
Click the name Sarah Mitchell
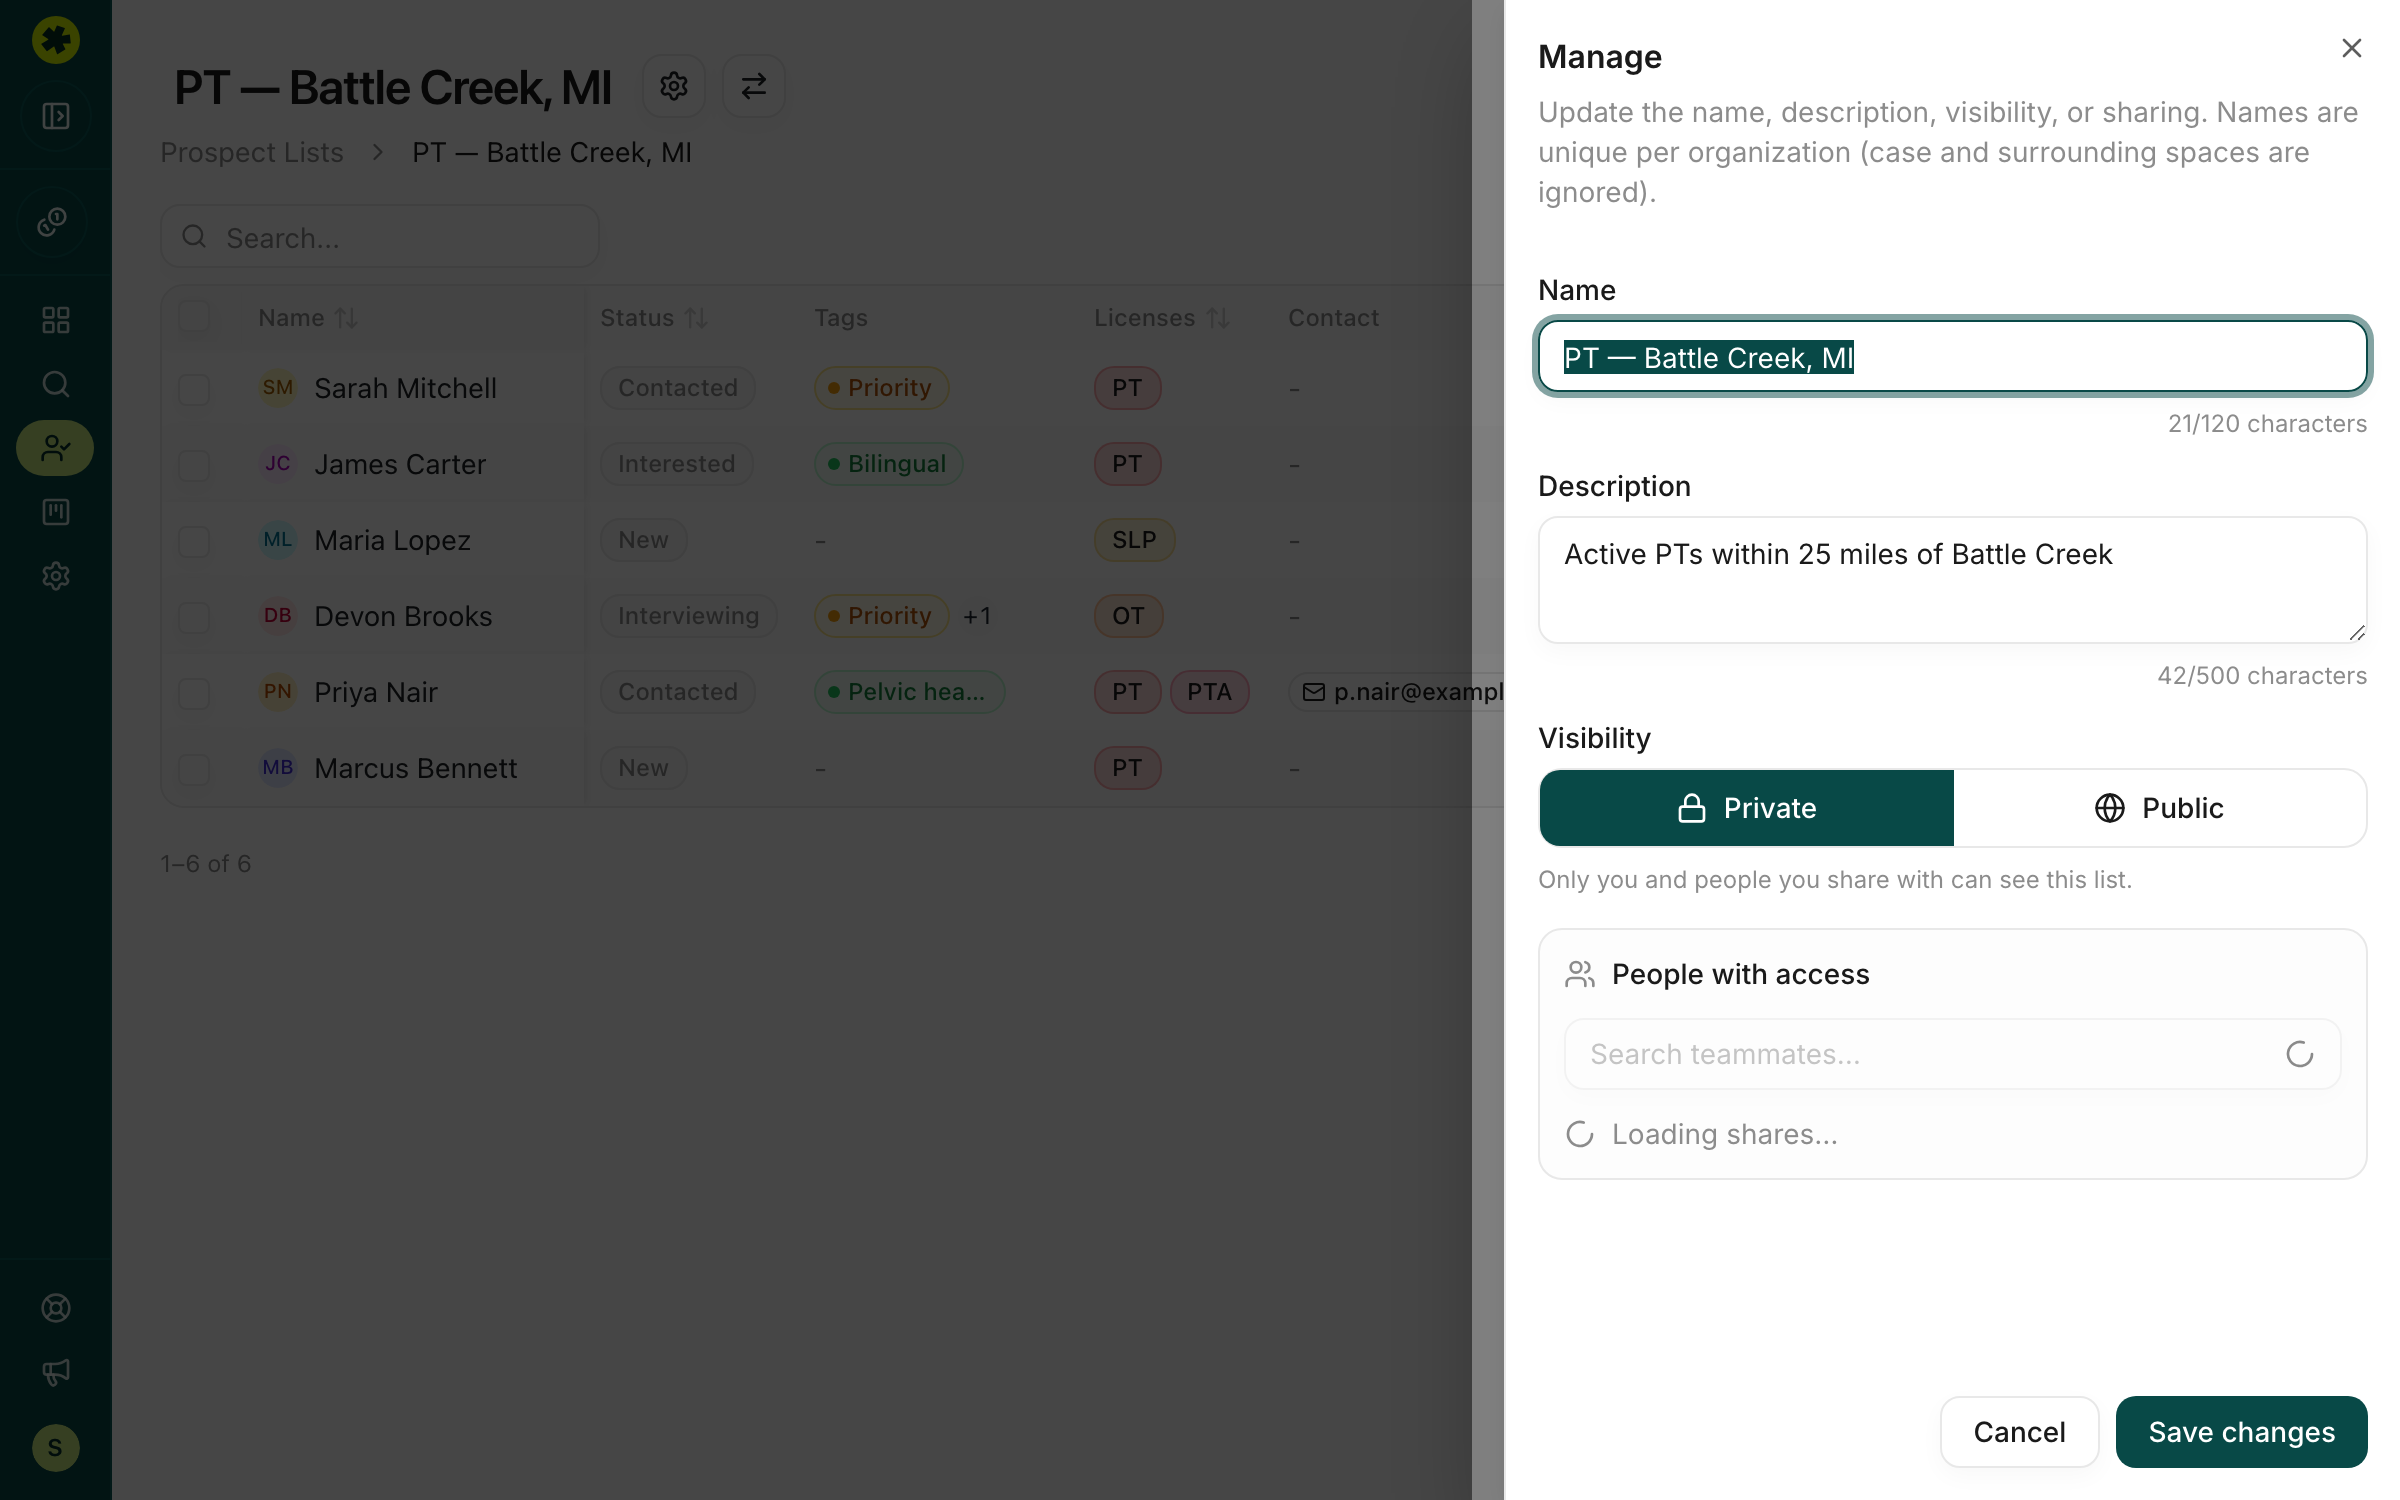pyautogui.click(x=405, y=388)
